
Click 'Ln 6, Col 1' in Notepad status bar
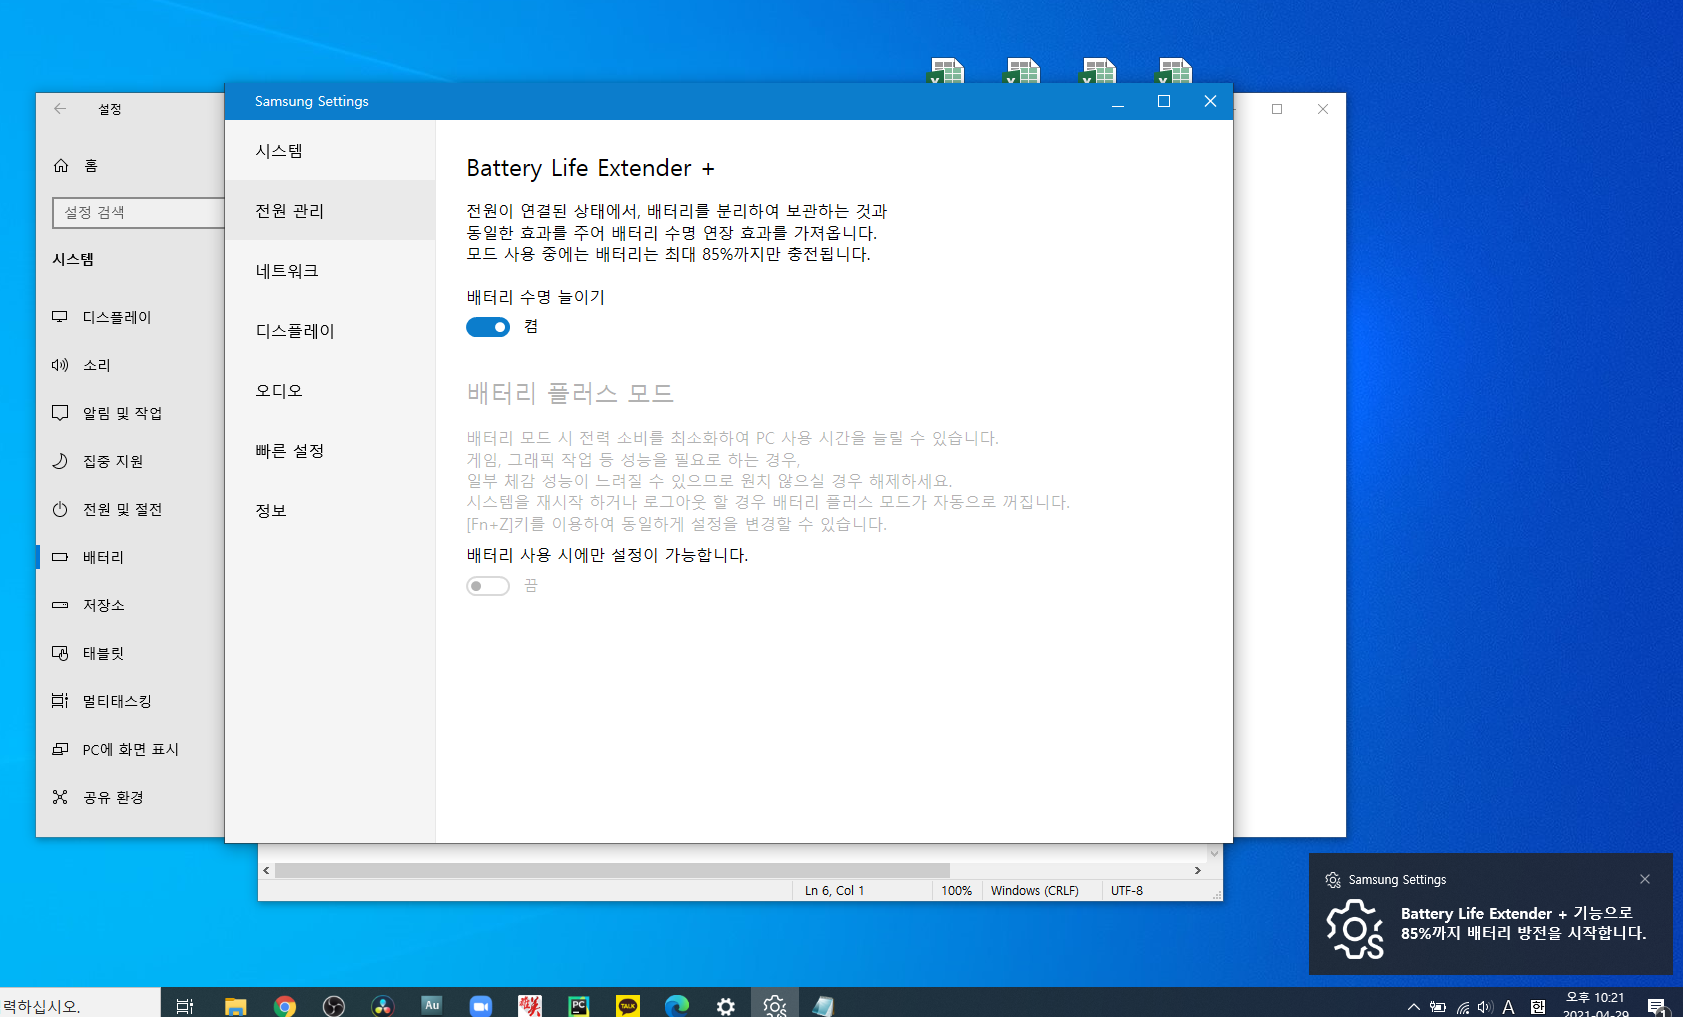click(834, 890)
